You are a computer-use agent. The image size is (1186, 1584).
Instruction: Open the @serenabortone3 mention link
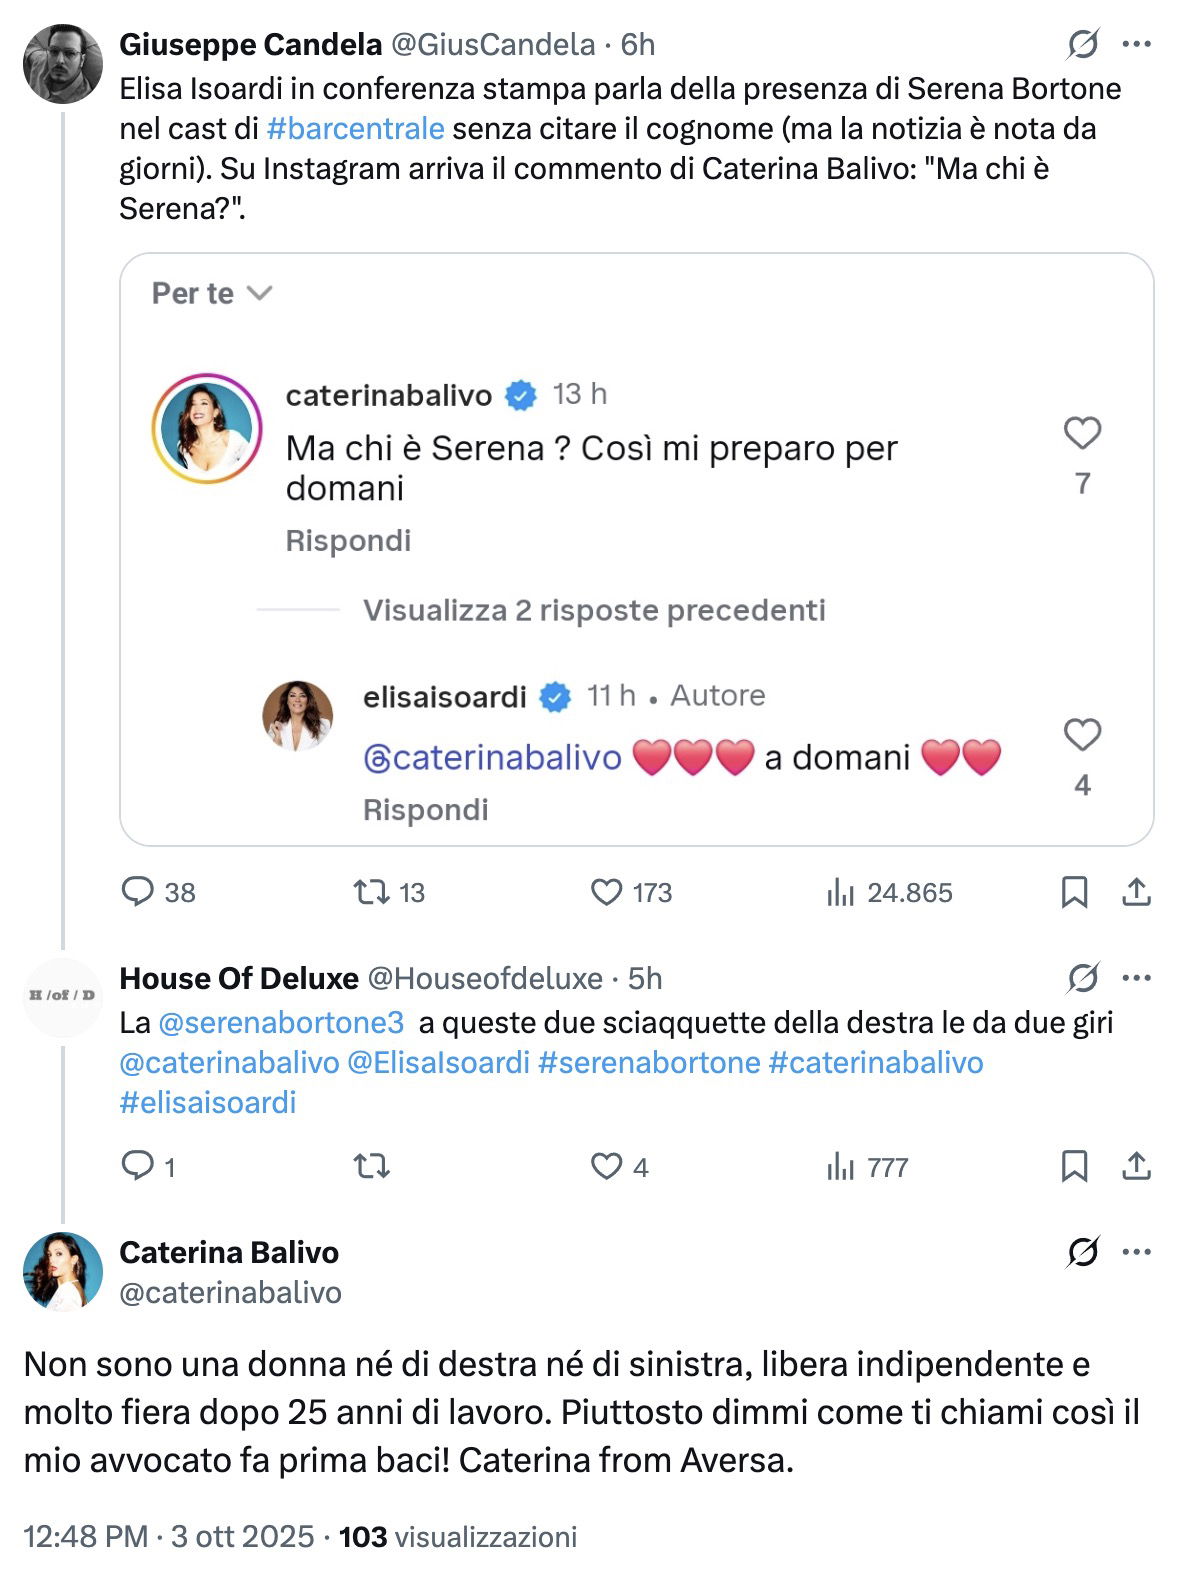281,1023
